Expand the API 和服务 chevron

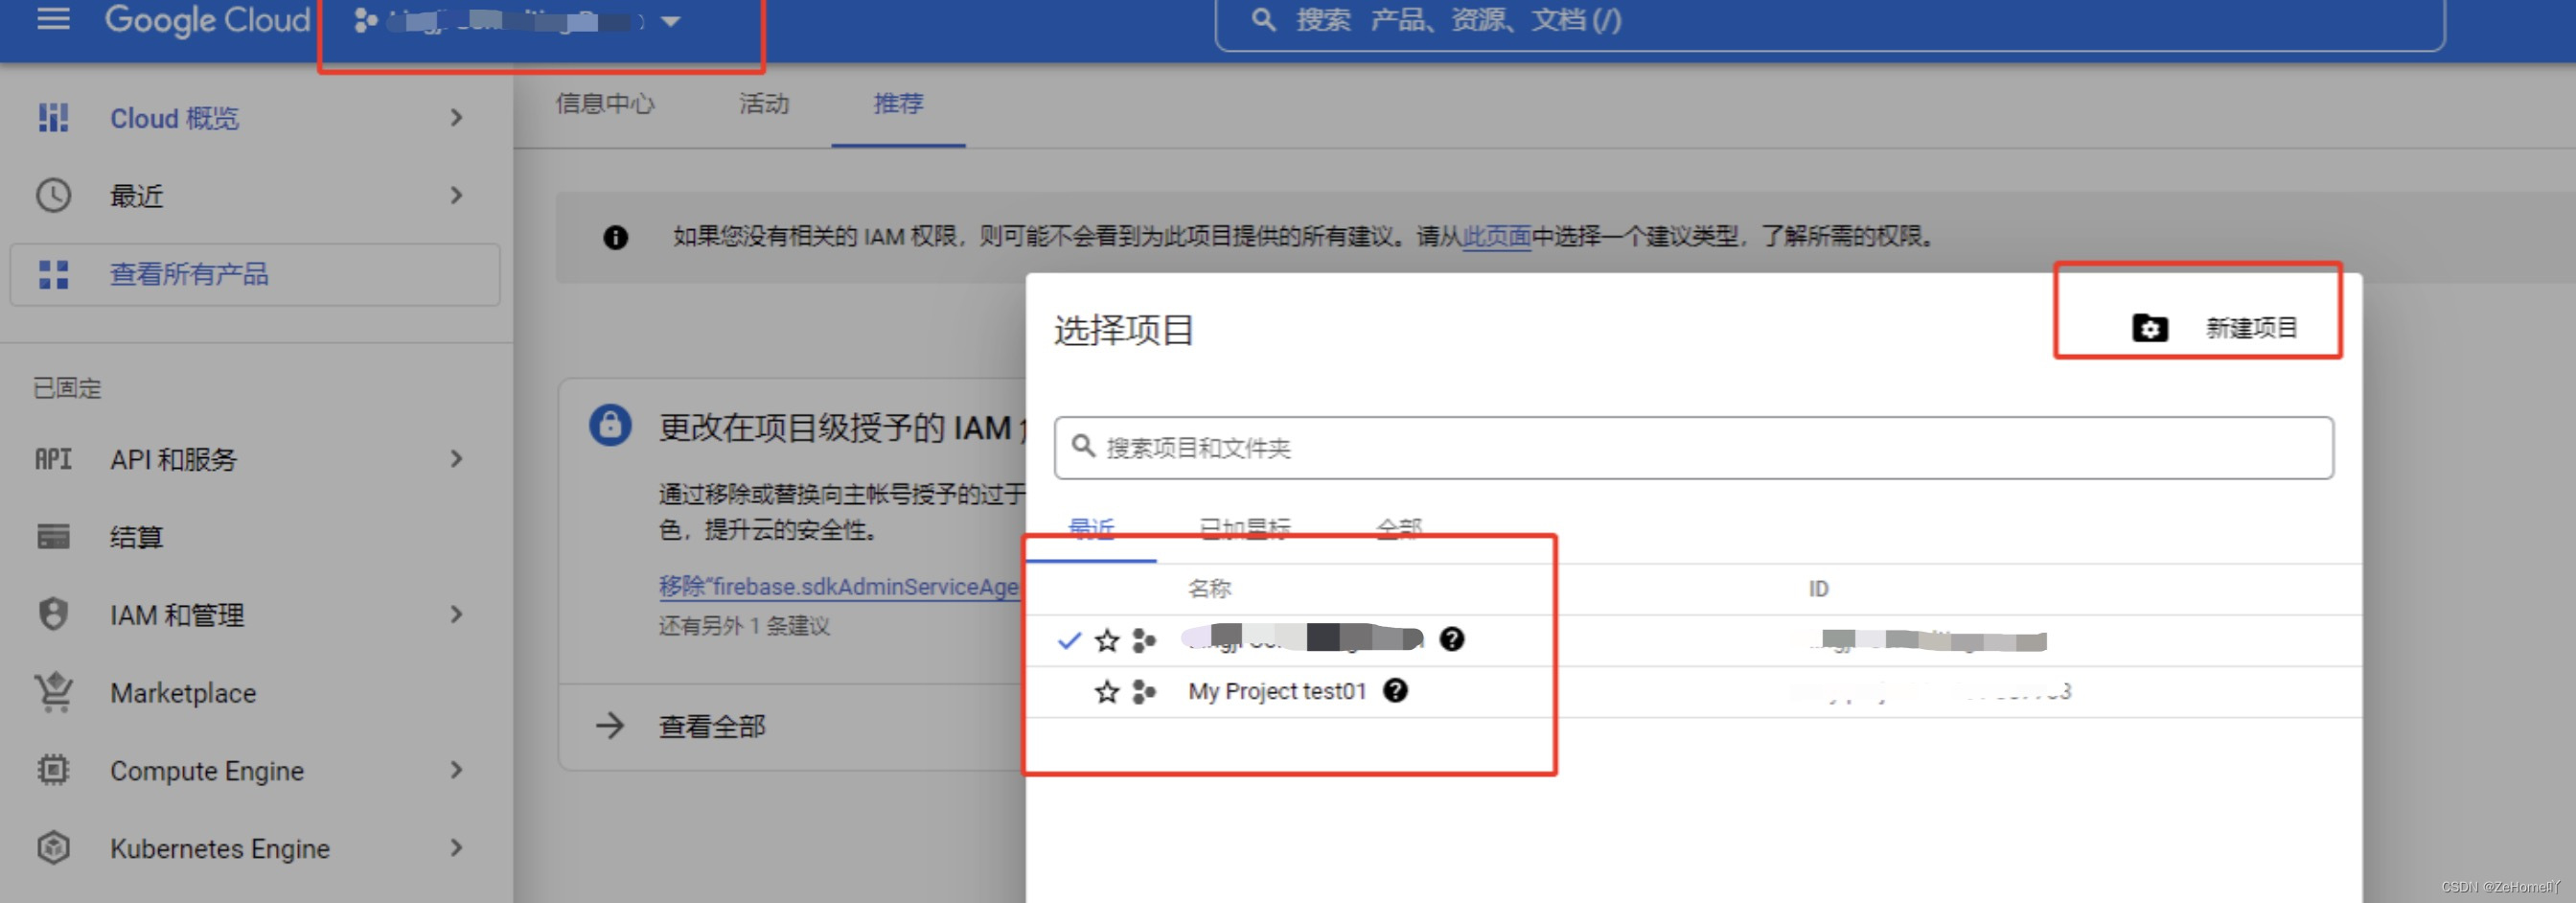pyautogui.click(x=456, y=459)
